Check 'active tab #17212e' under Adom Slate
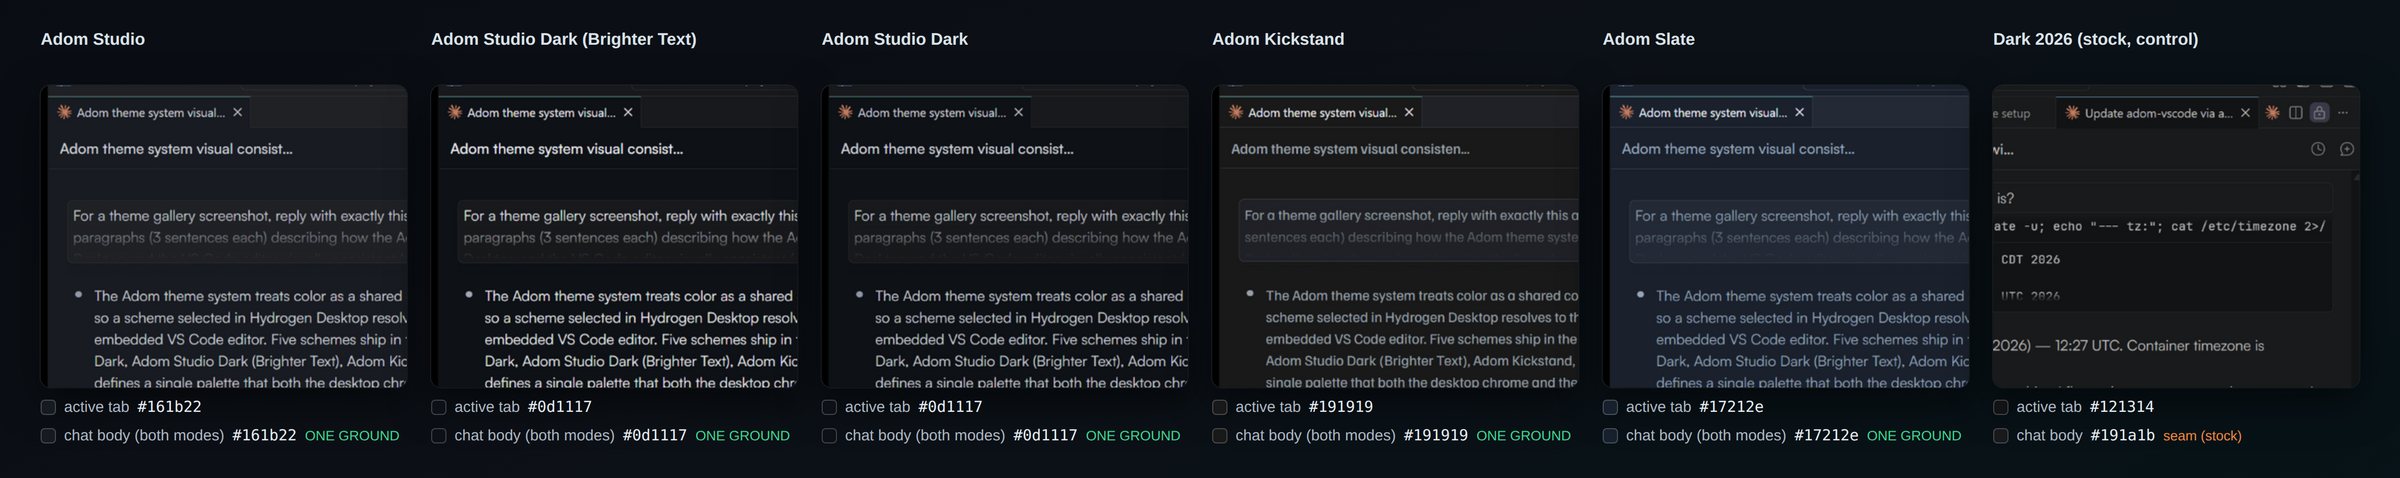The image size is (2400, 478). coord(1610,407)
